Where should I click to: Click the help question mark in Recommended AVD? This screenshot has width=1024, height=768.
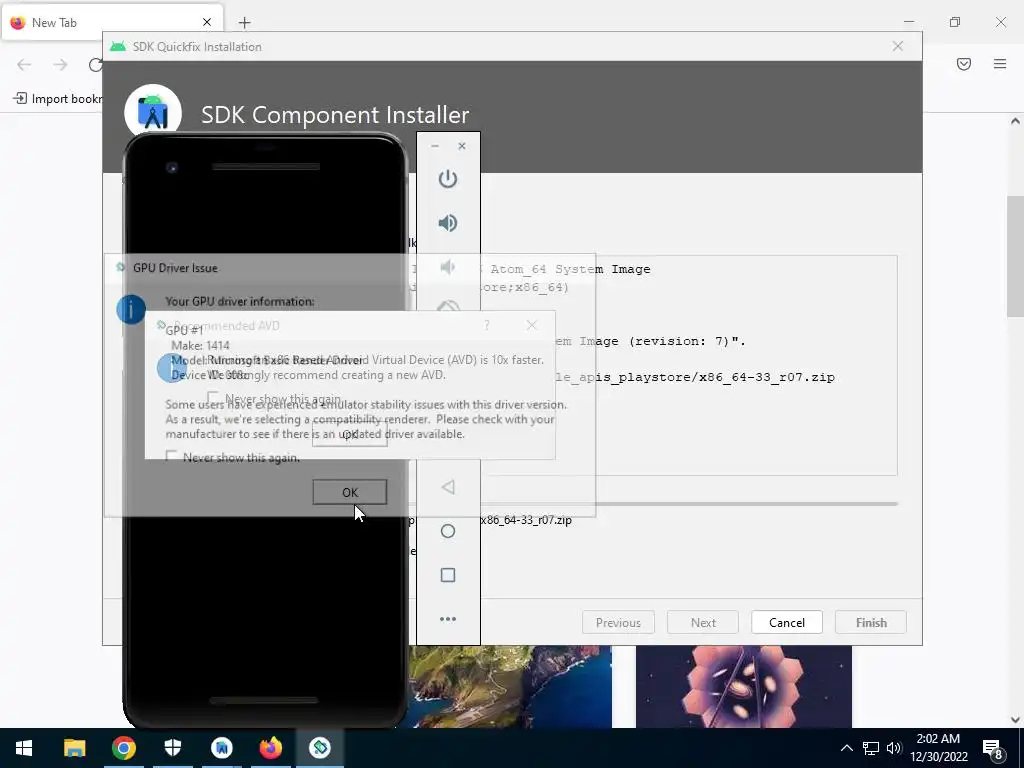(x=487, y=325)
